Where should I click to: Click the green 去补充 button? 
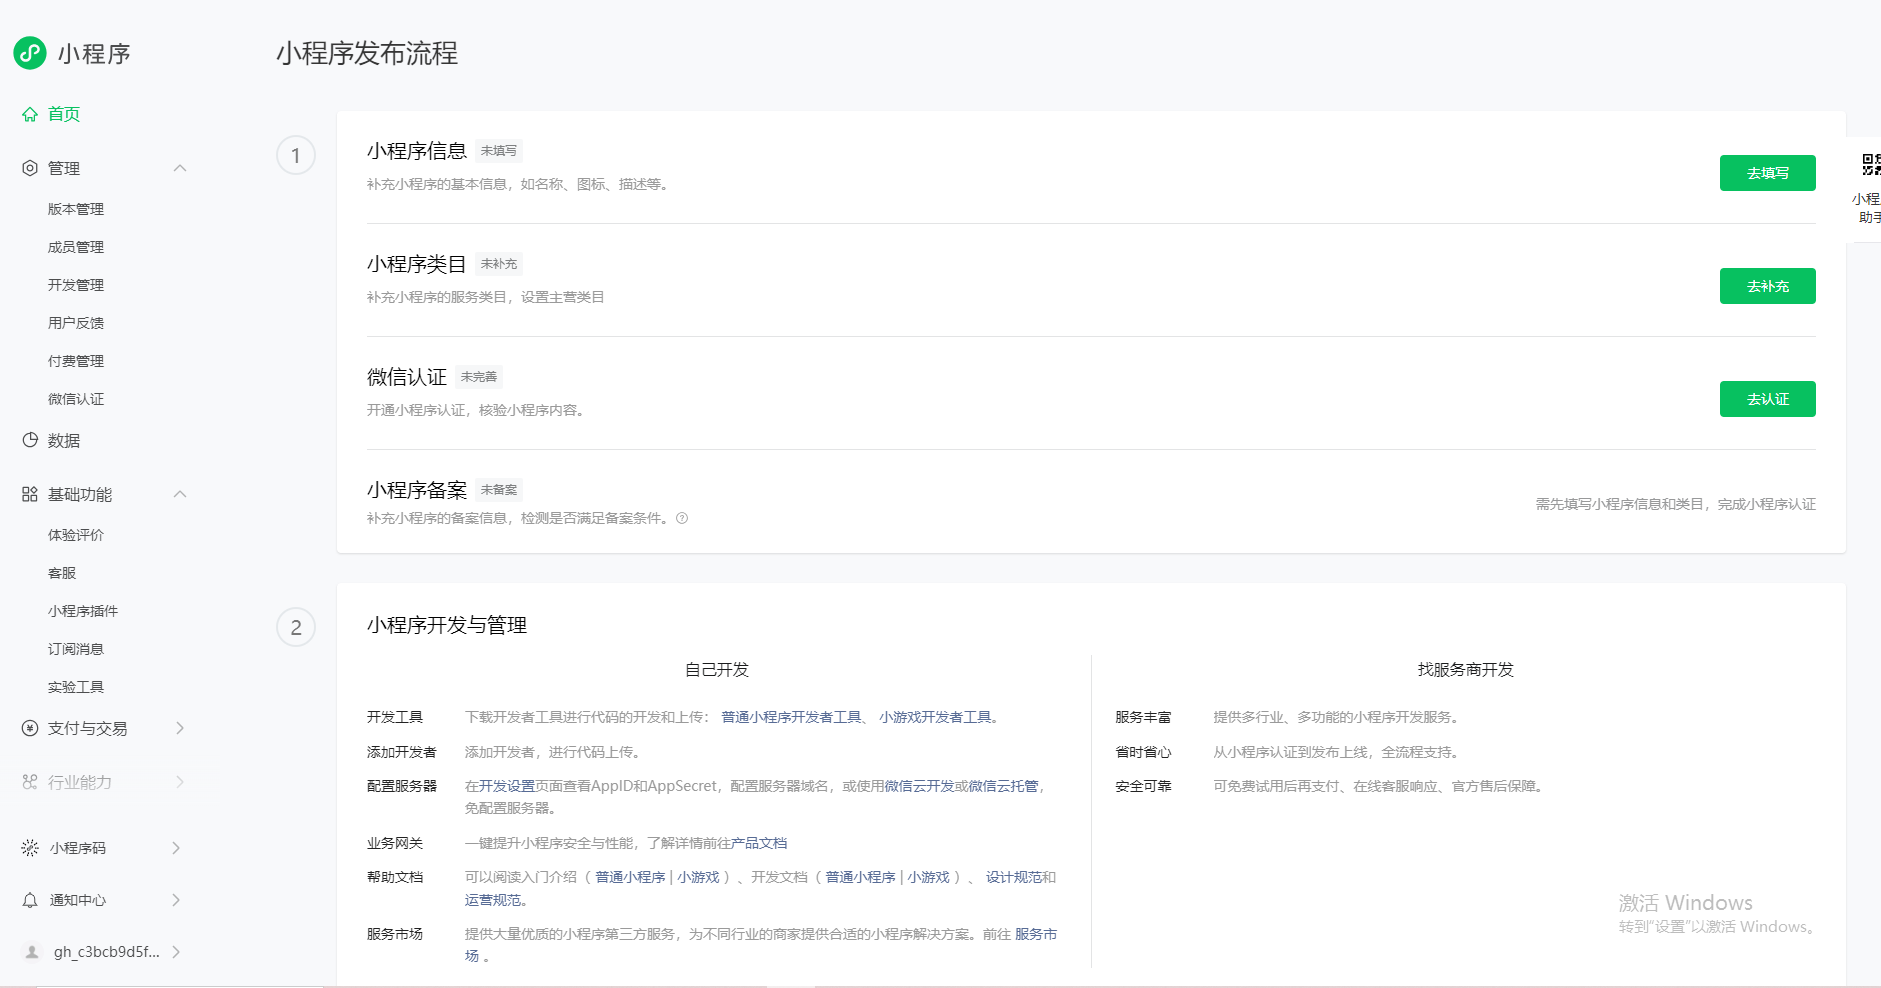pyautogui.click(x=1767, y=286)
